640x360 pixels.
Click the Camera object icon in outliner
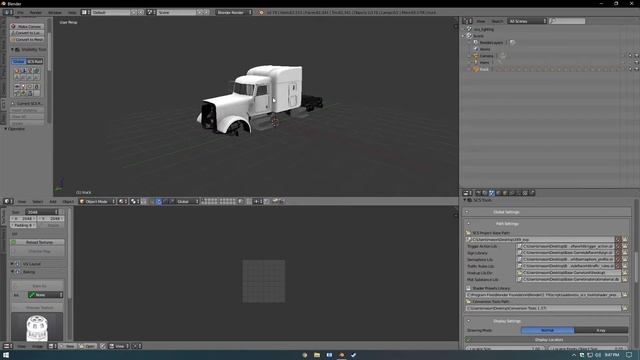point(476,56)
